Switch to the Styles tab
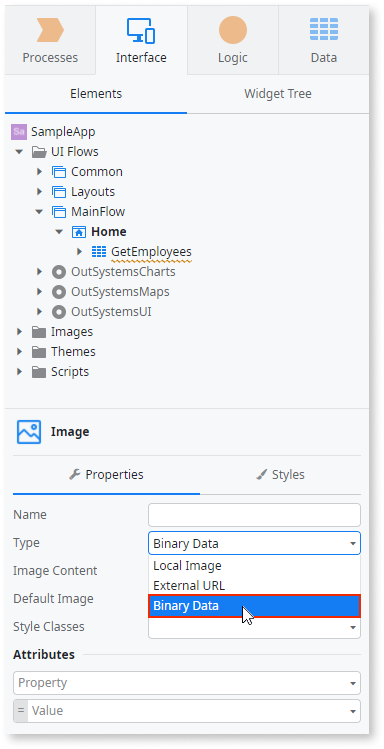 [x=280, y=475]
